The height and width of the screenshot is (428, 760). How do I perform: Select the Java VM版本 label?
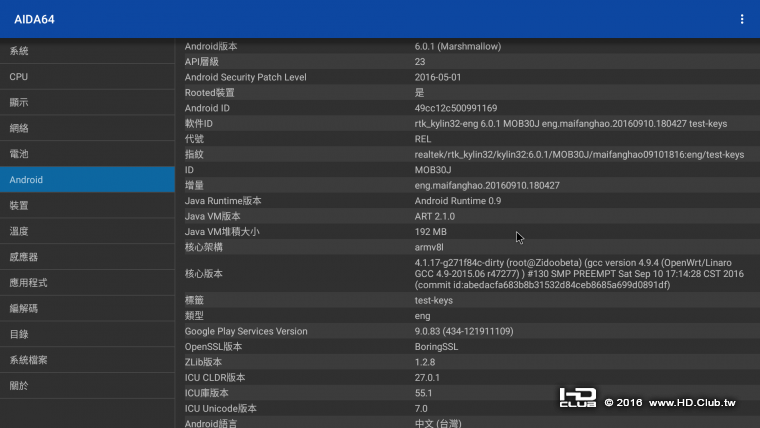click(212, 216)
